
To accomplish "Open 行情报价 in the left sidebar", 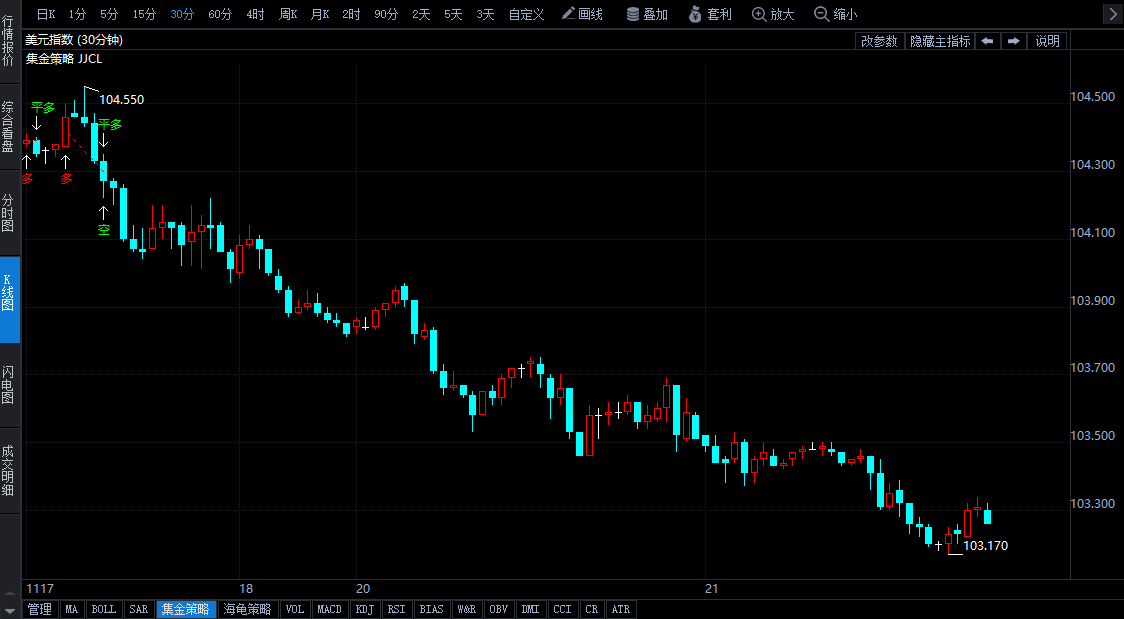I will click(9, 42).
